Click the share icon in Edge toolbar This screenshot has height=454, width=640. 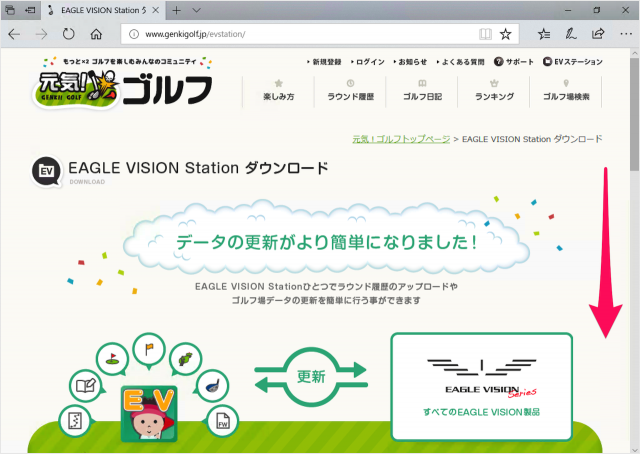598,34
